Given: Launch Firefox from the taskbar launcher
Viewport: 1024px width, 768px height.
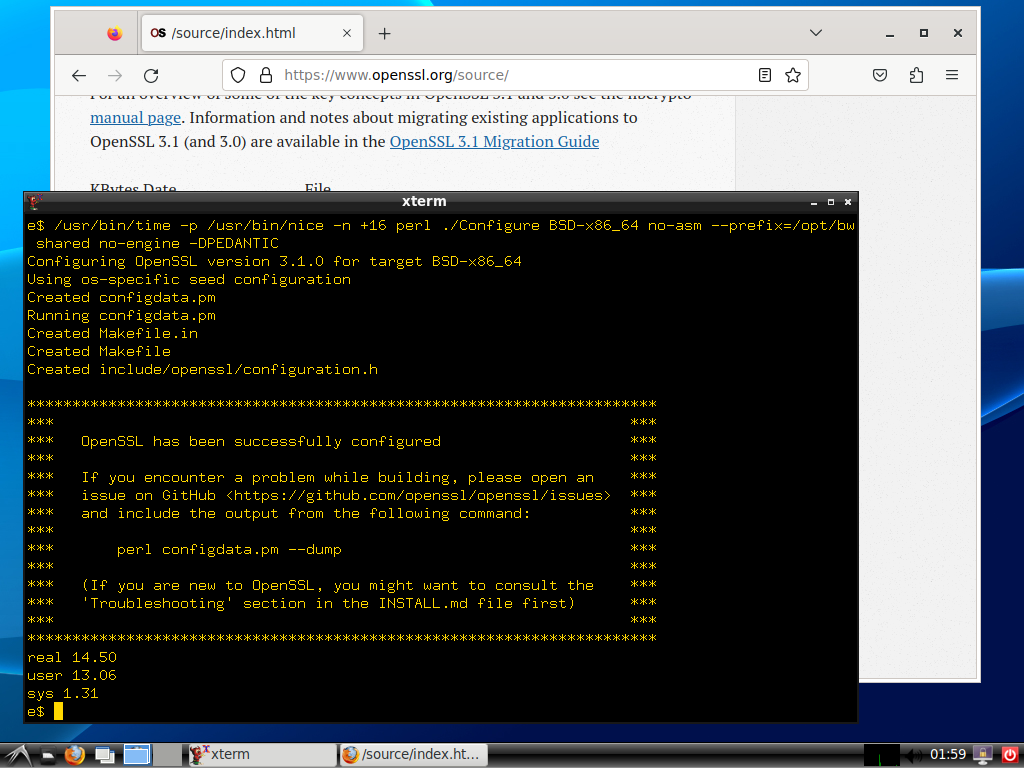Looking at the screenshot, I should 75,754.
